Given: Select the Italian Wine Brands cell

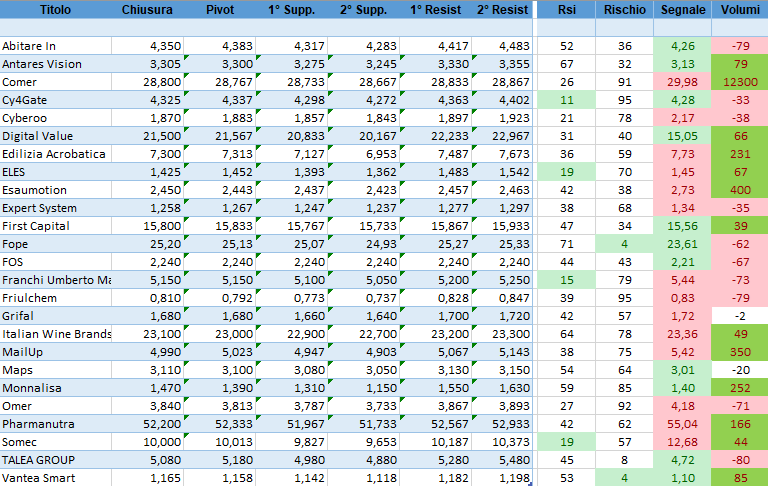Looking at the screenshot, I should point(55,334).
